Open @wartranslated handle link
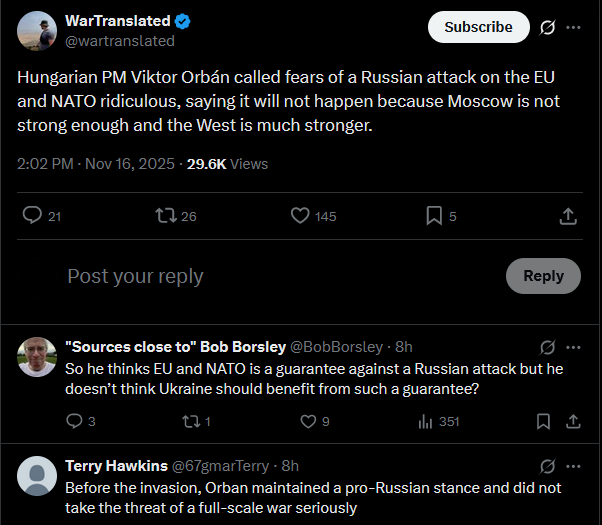Viewport: 602px width, 525px height. click(x=120, y=41)
